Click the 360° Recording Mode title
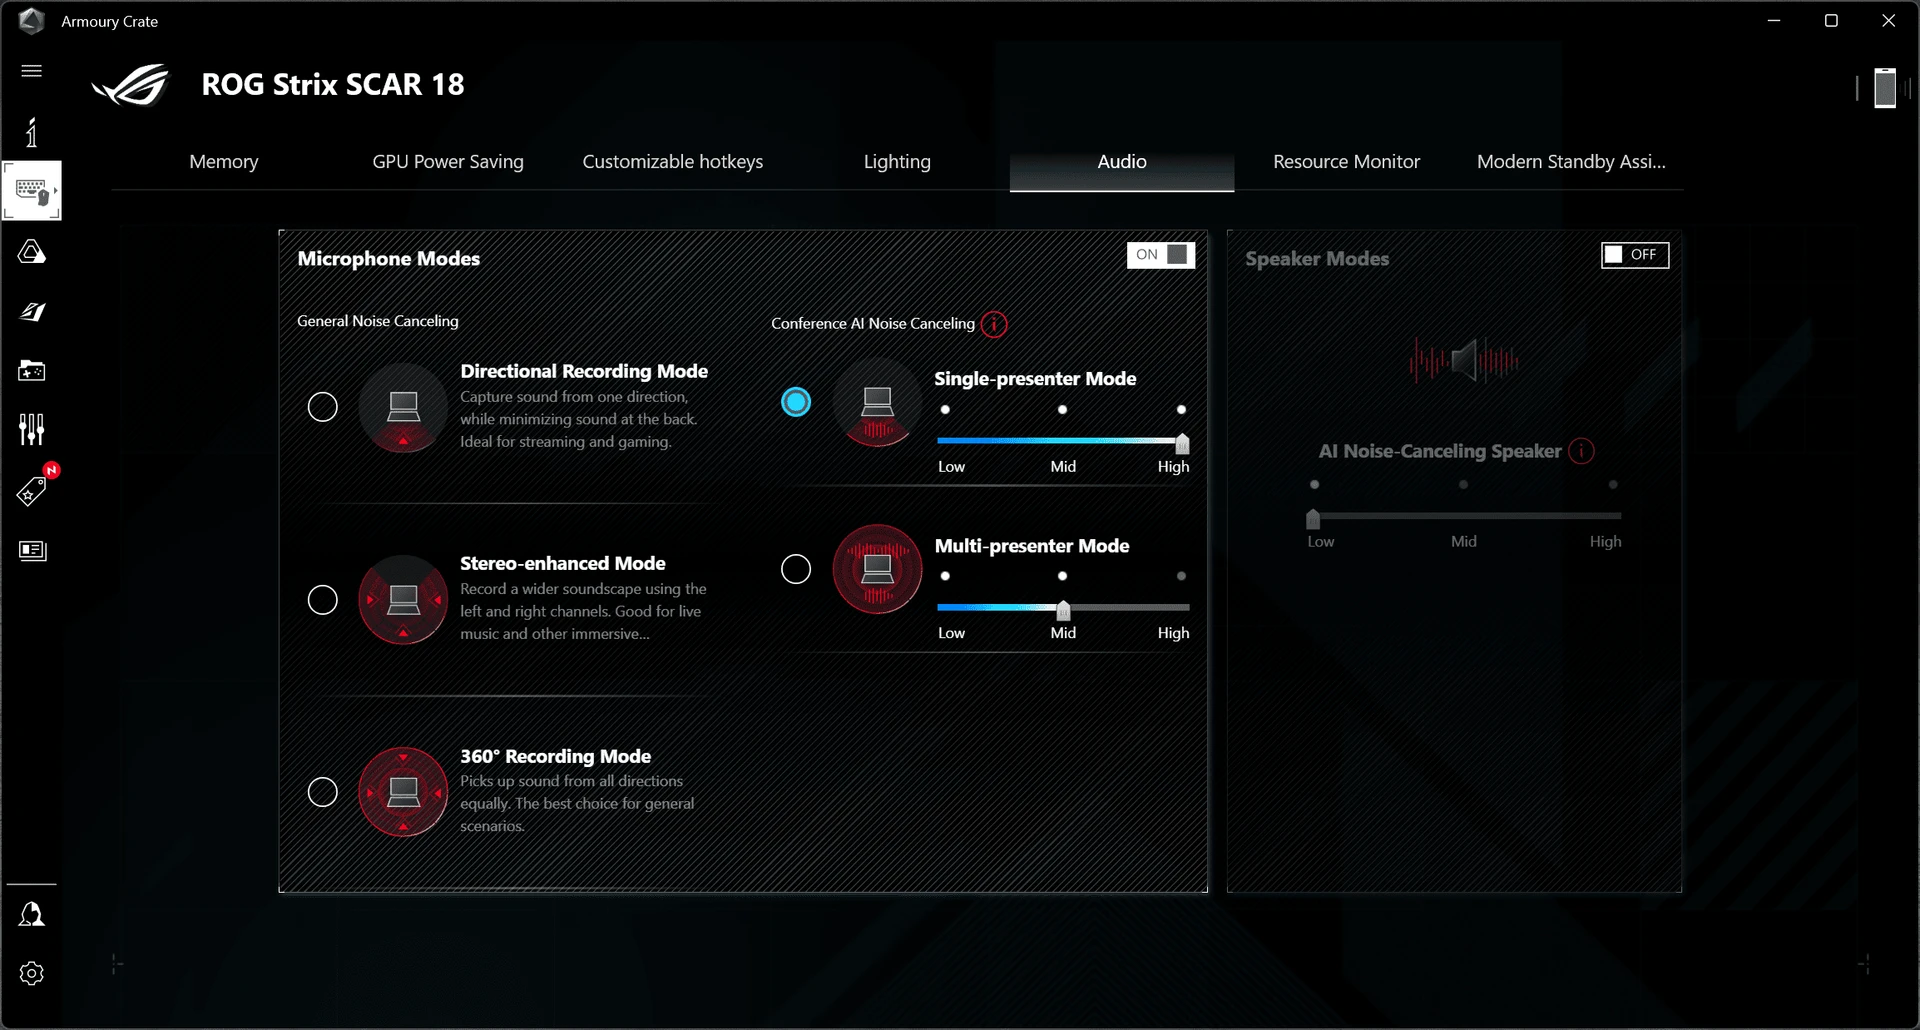 pyautogui.click(x=556, y=757)
